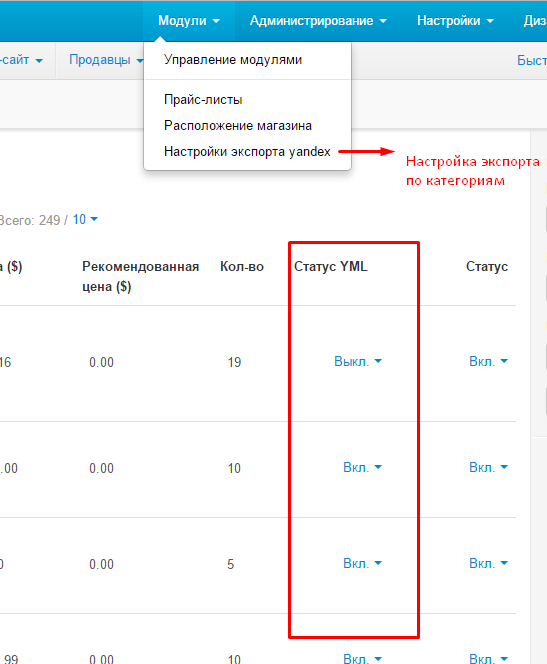
Task: Open second row Статус Вкл. dropdown
Action: click(x=488, y=467)
